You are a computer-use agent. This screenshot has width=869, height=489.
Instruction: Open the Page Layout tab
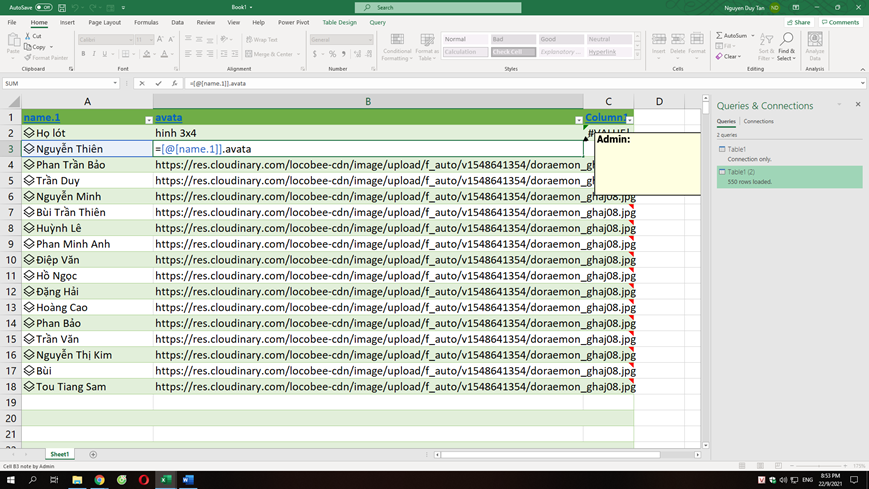coord(104,23)
